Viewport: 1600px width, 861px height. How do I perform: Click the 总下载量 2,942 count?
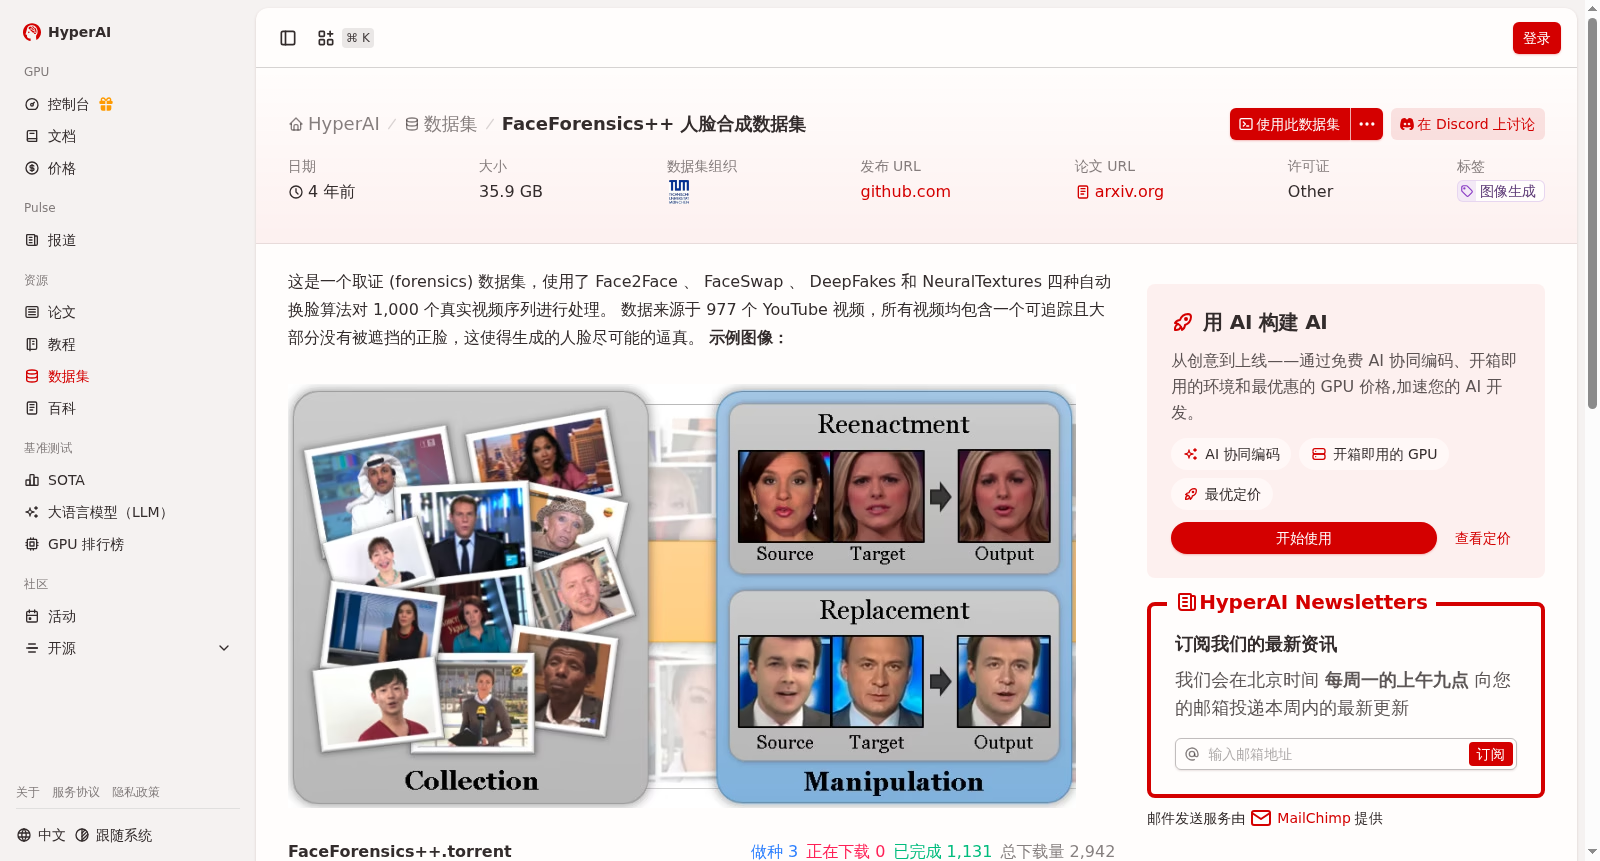click(1057, 851)
